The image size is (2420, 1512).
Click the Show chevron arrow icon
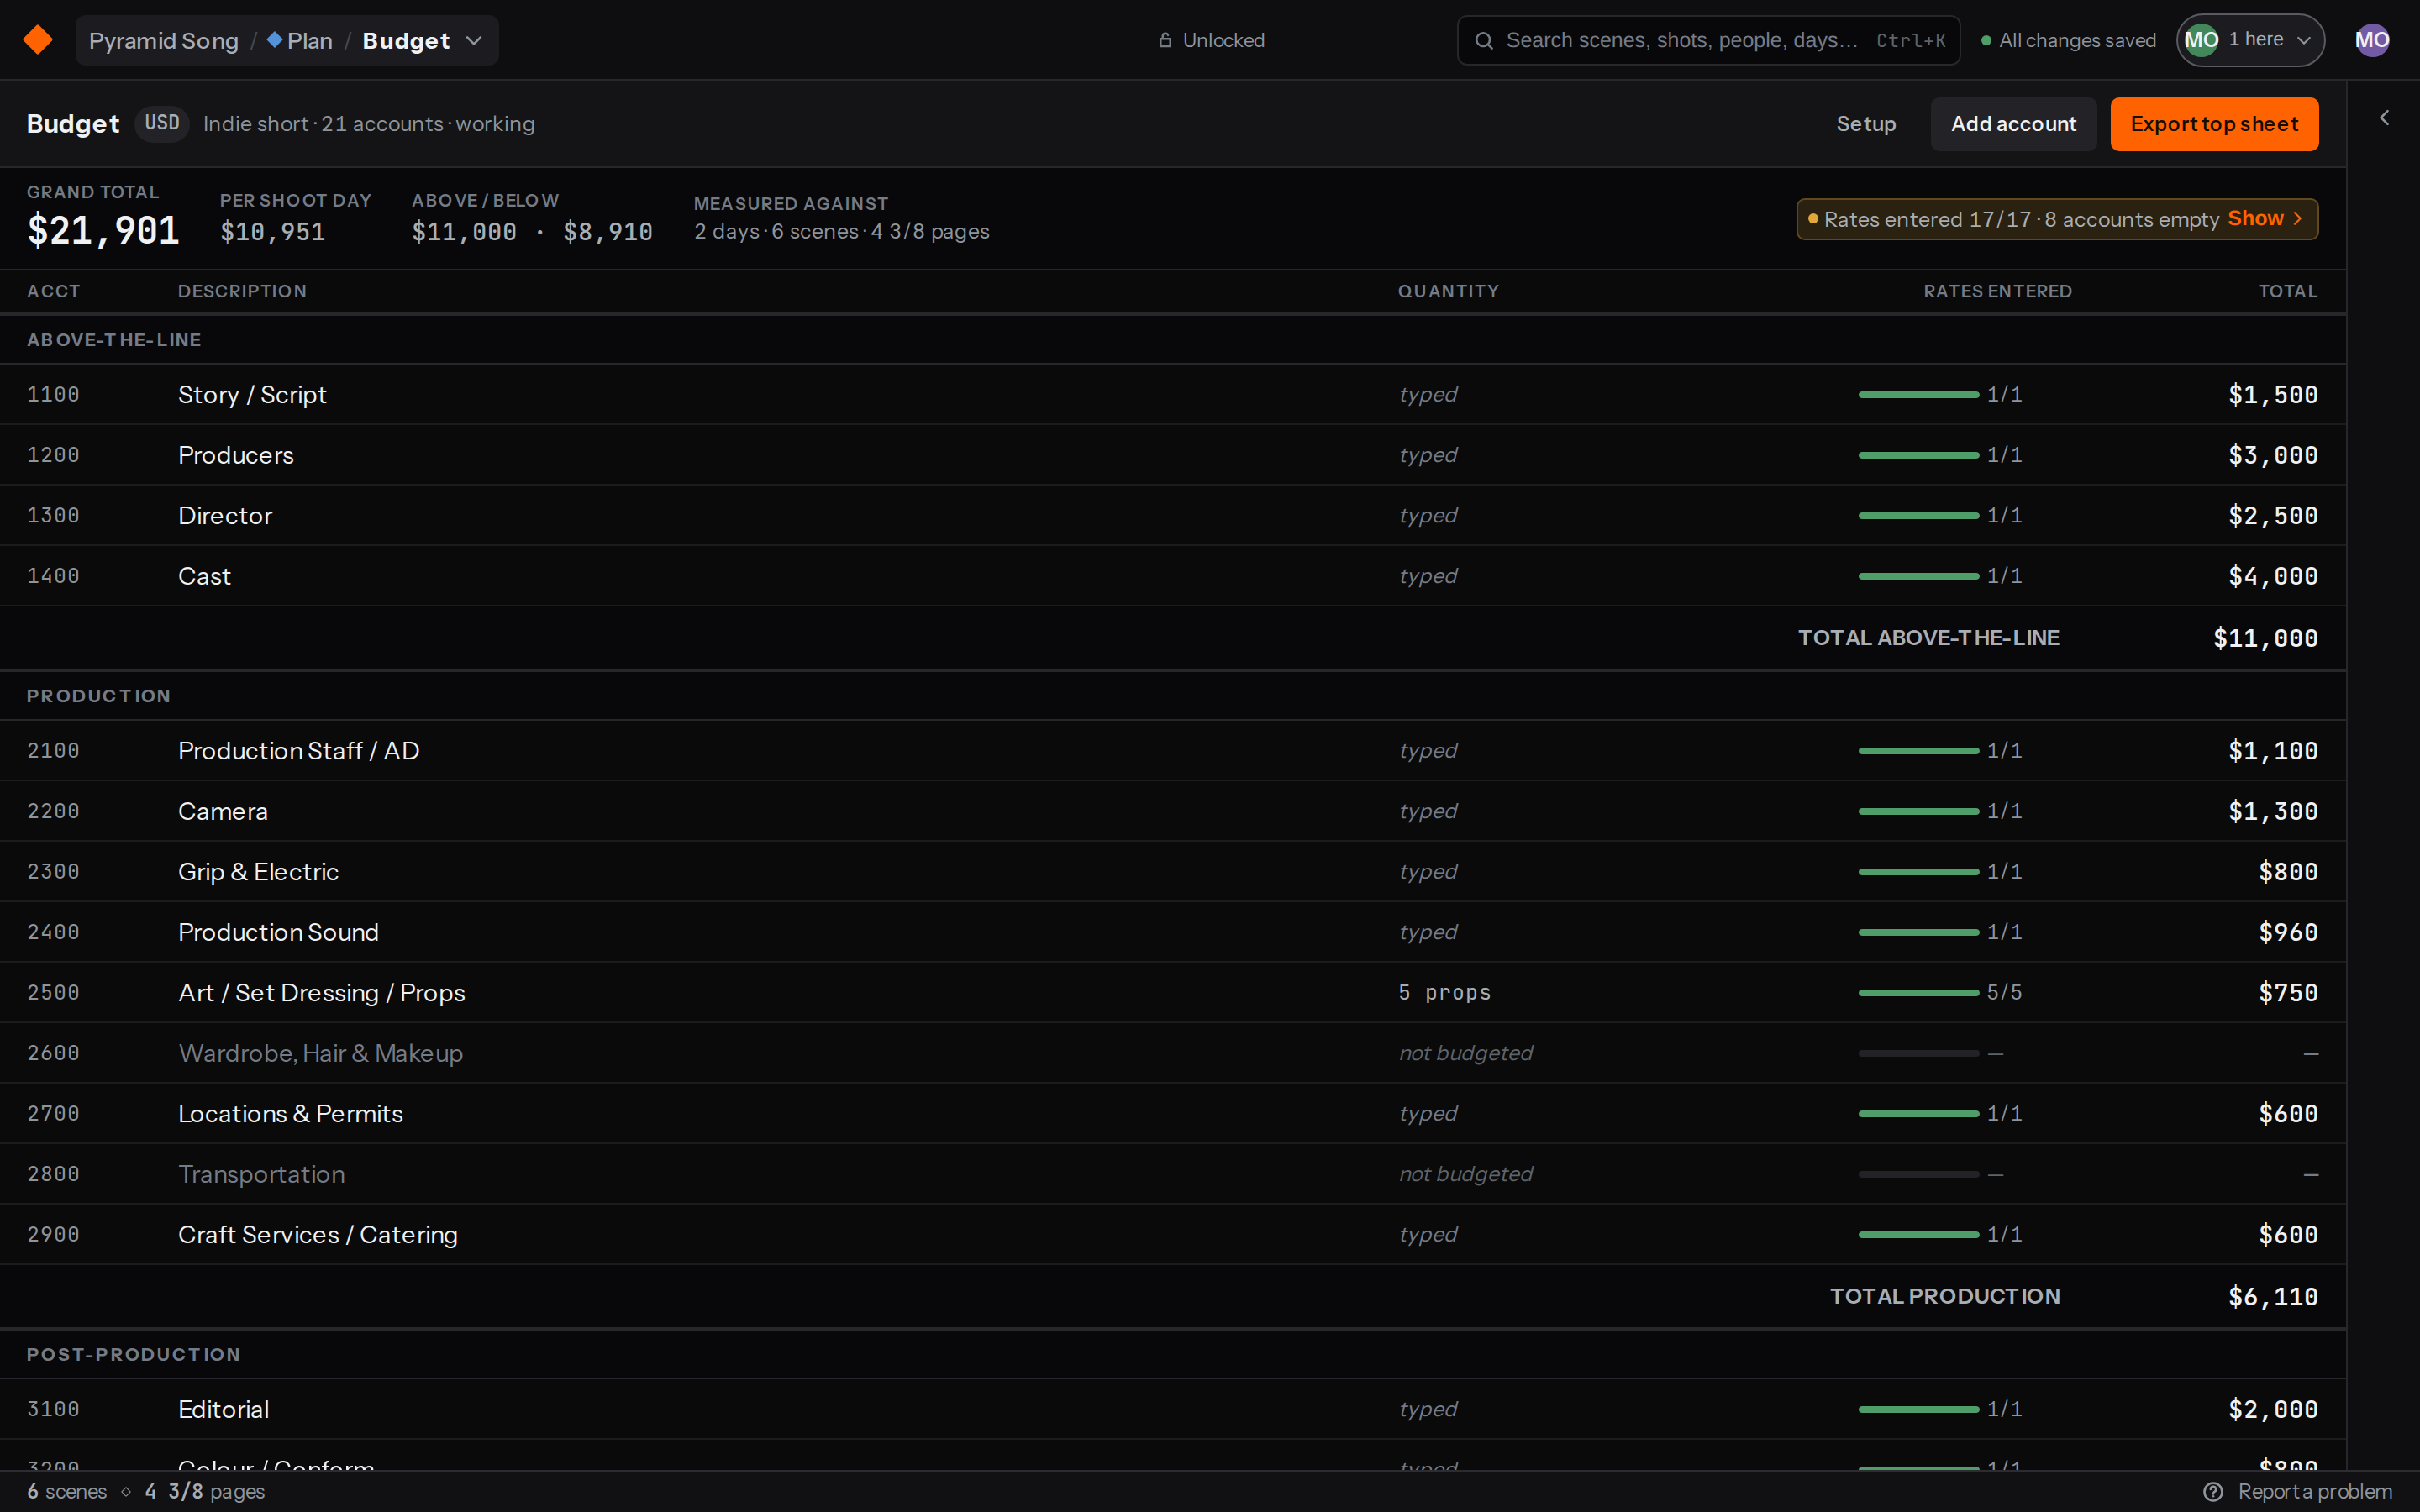[x=2298, y=219]
